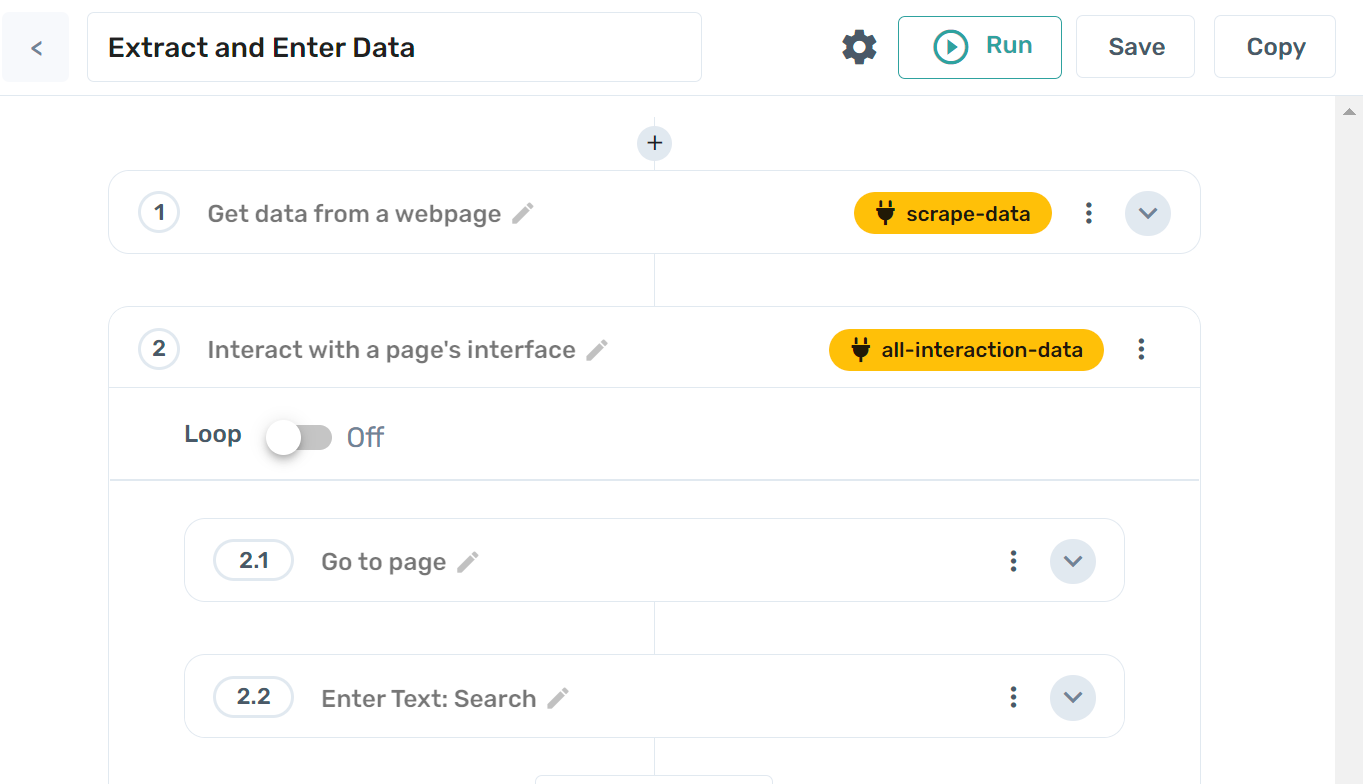The height and width of the screenshot is (784, 1363).
Task: Save the workflow
Action: click(1135, 47)
